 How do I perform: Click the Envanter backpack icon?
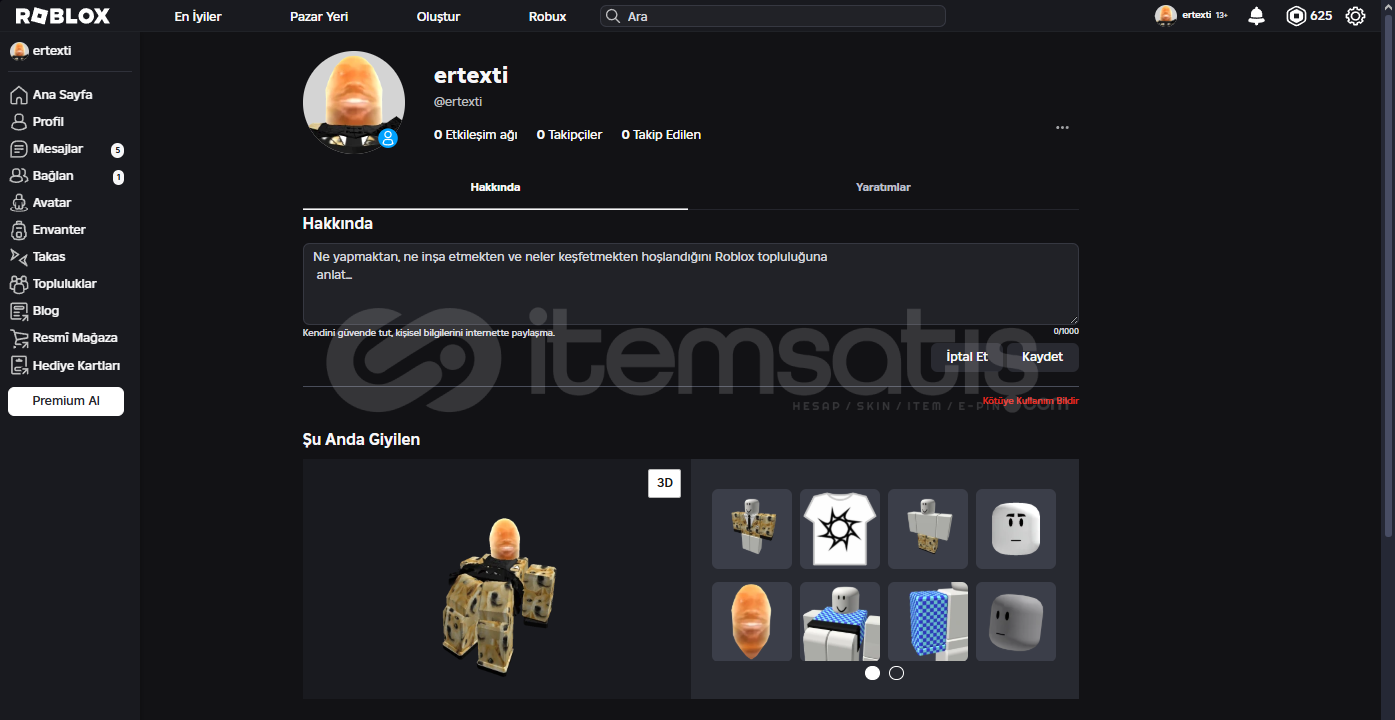[x=18, y=230]
